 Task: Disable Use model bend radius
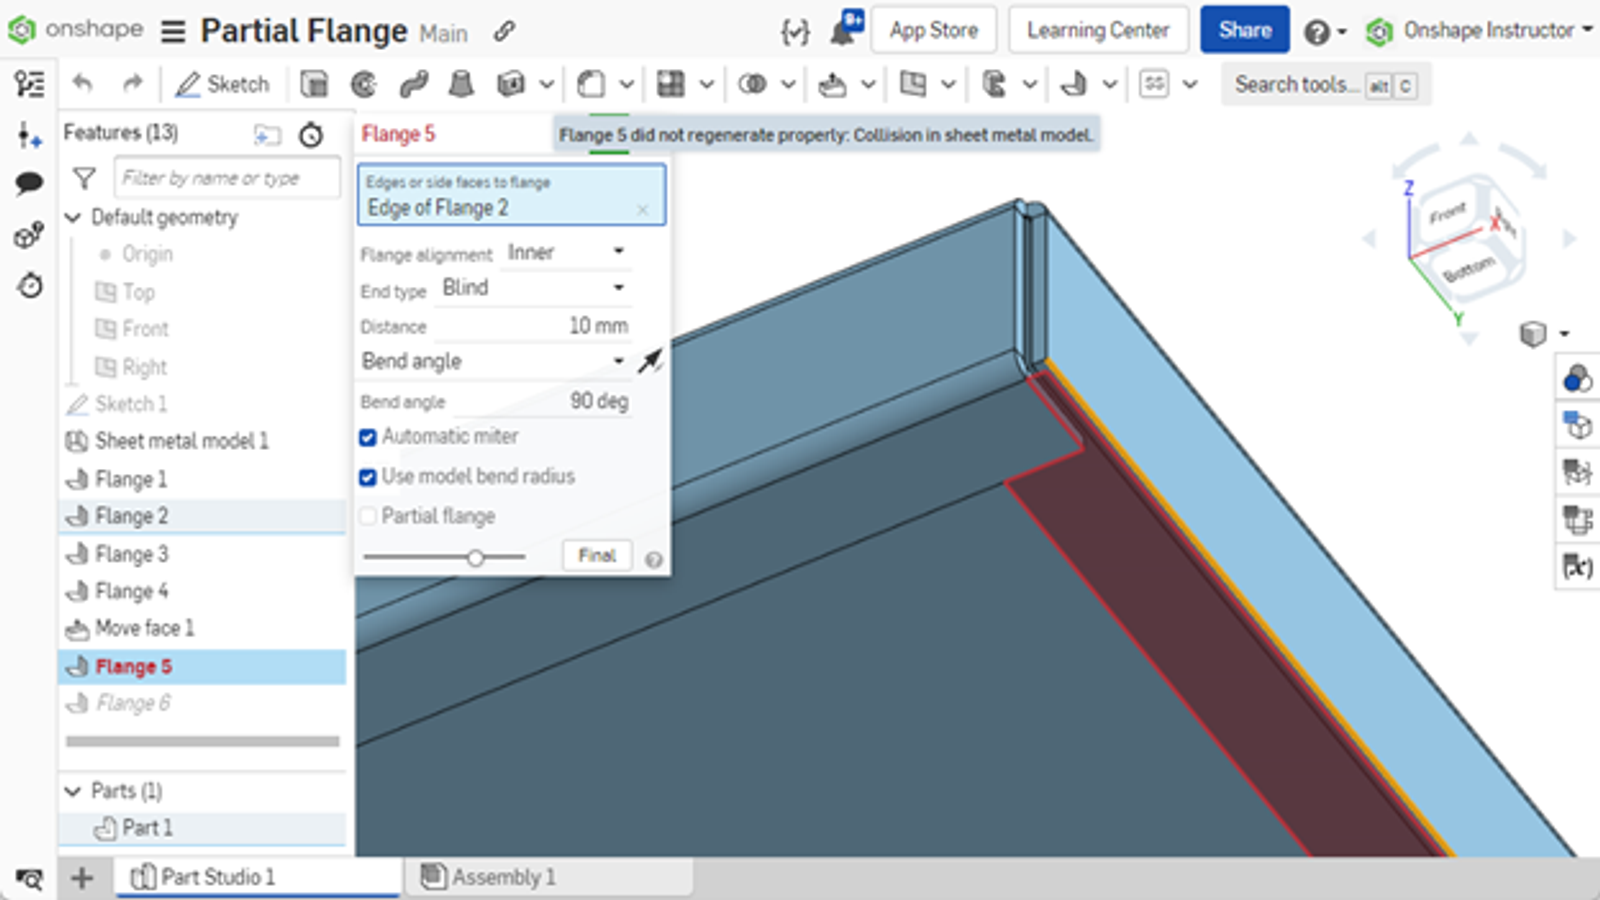[368, 477]
